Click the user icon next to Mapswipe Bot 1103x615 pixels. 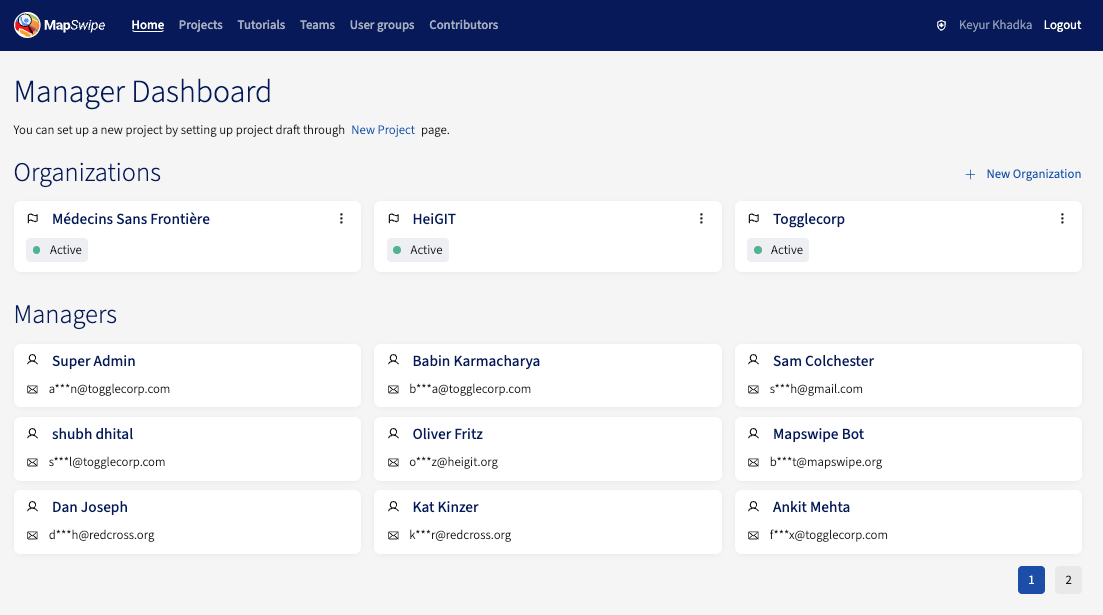pos(753,433)
